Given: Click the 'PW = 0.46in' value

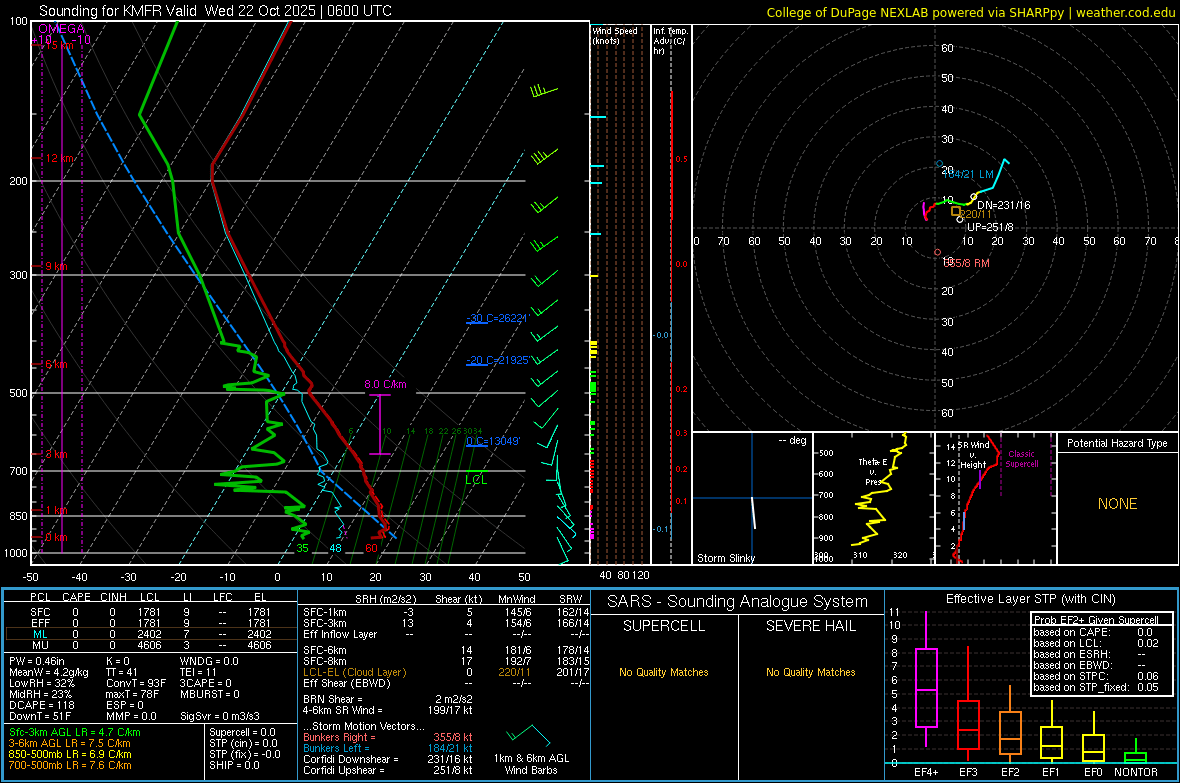Looking at the screenshot, I should (x=37, y=661).
